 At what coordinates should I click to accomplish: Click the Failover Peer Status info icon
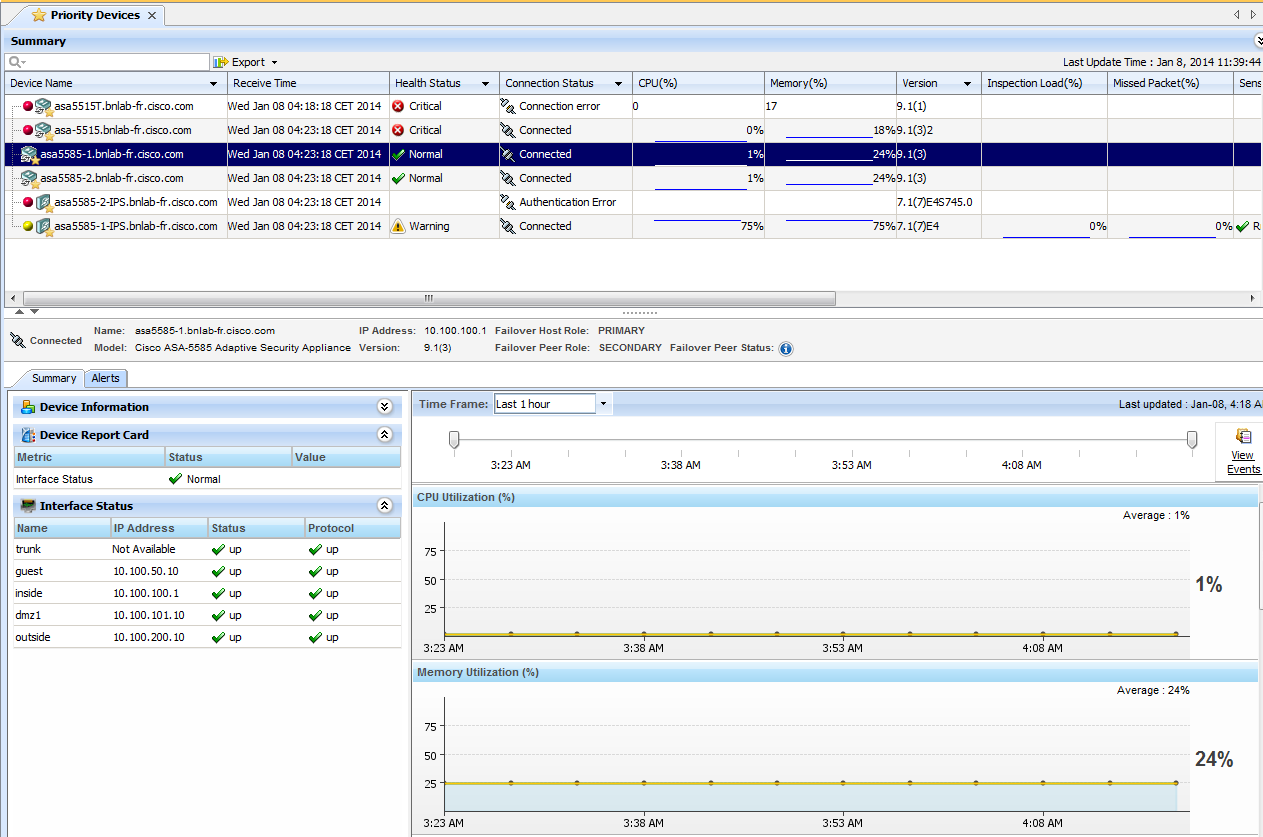[x=786, y=349]
